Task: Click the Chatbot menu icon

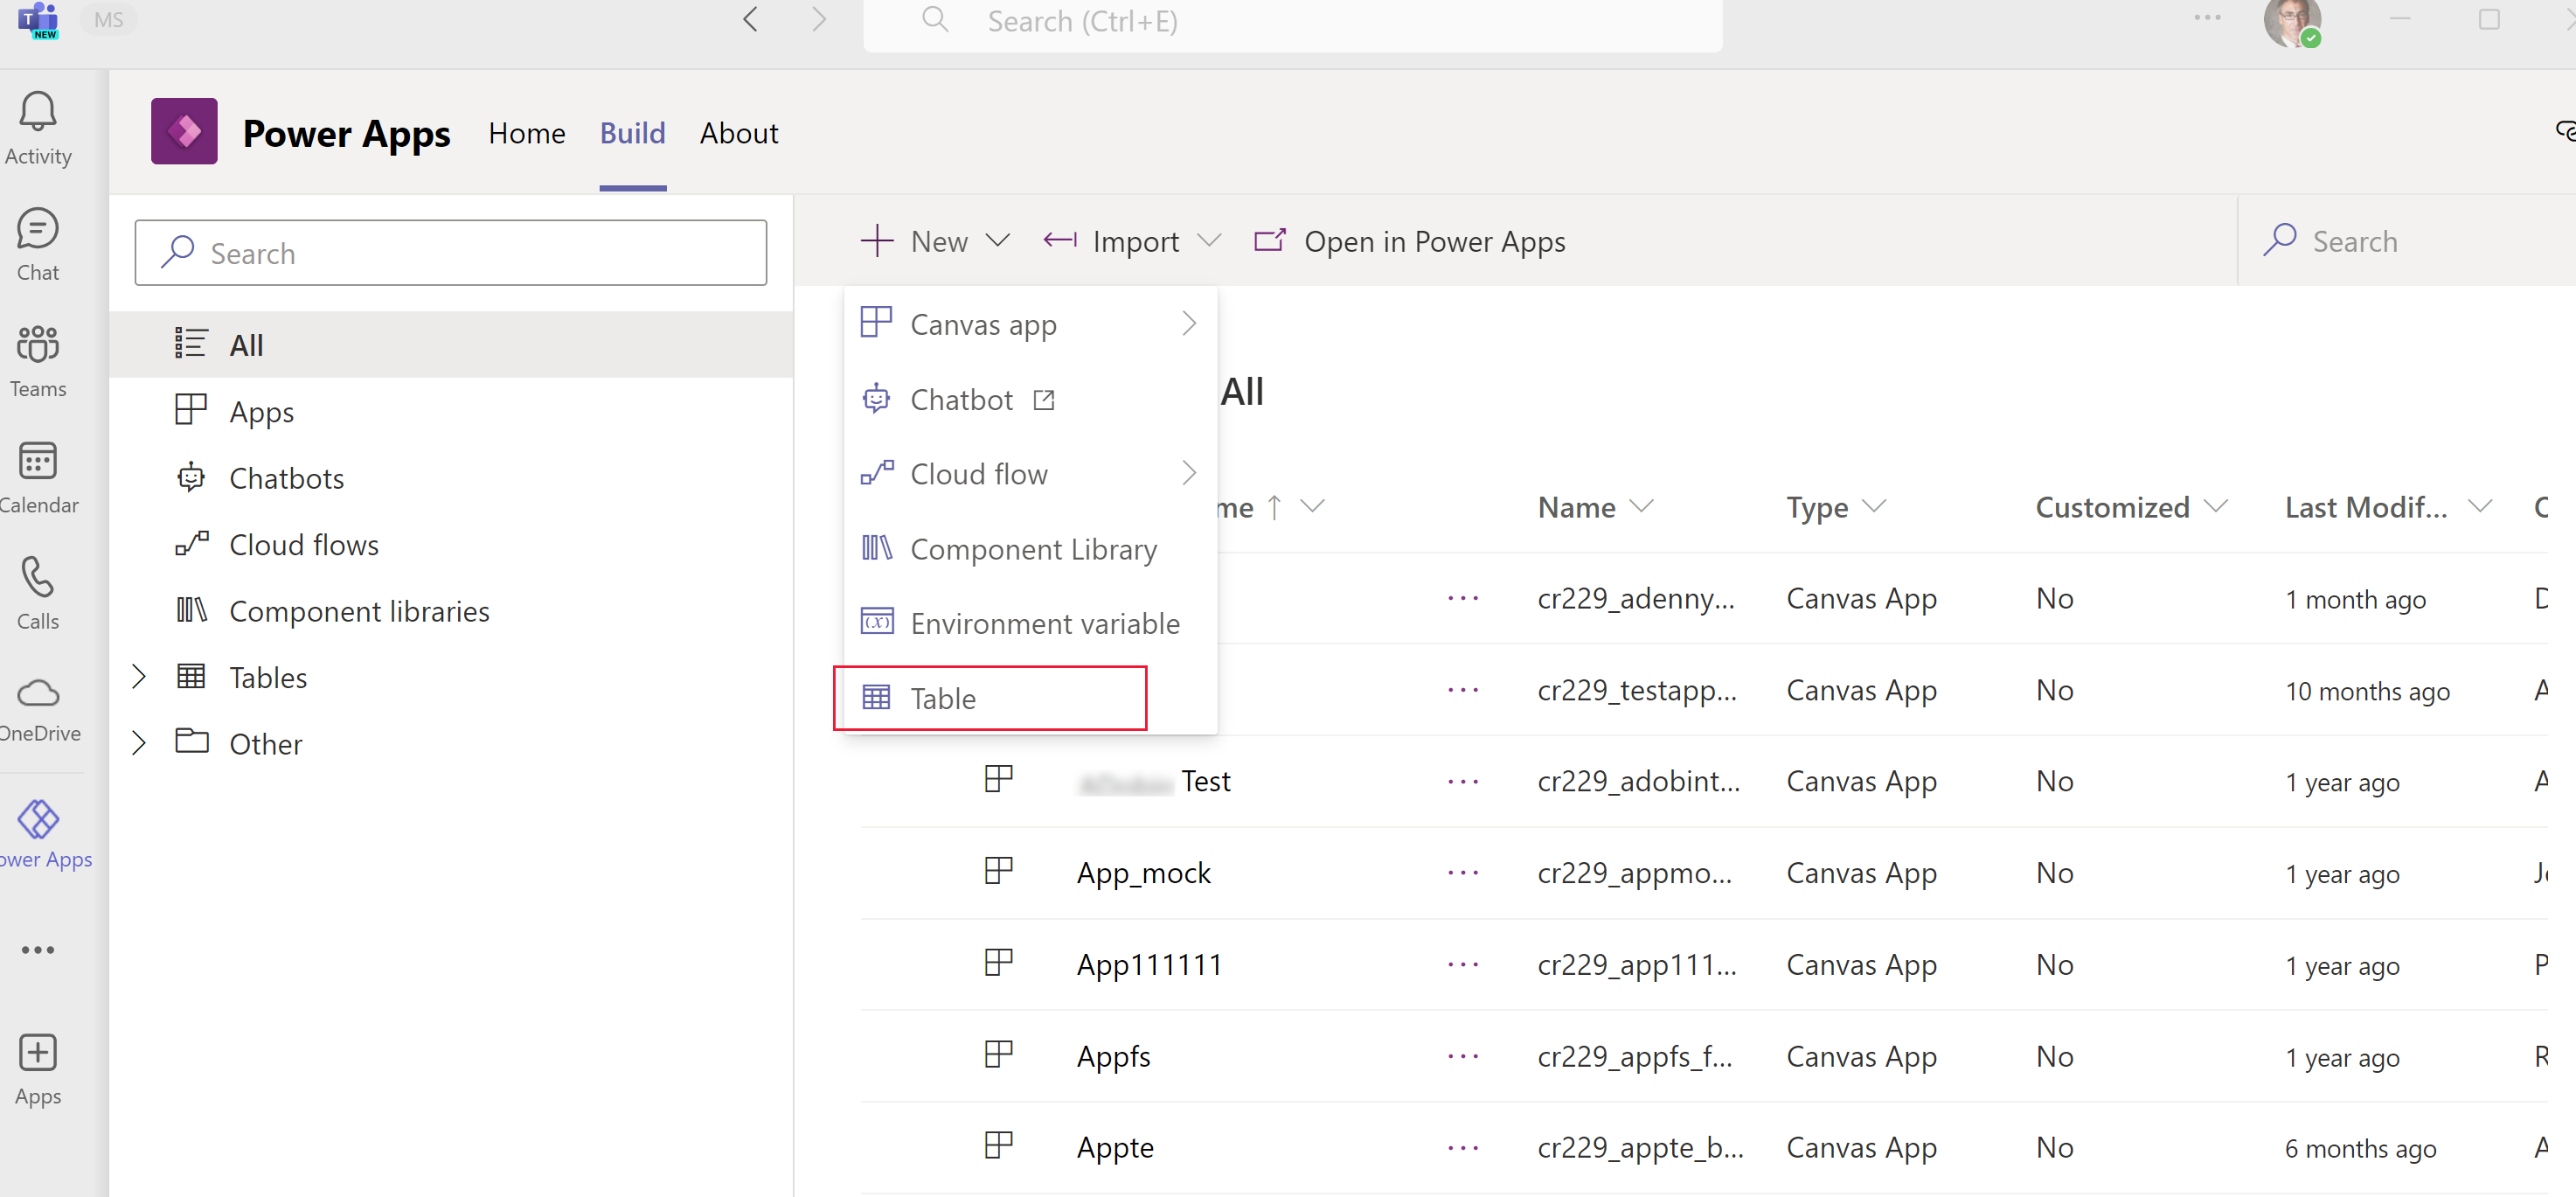Action: pos(878,398)
